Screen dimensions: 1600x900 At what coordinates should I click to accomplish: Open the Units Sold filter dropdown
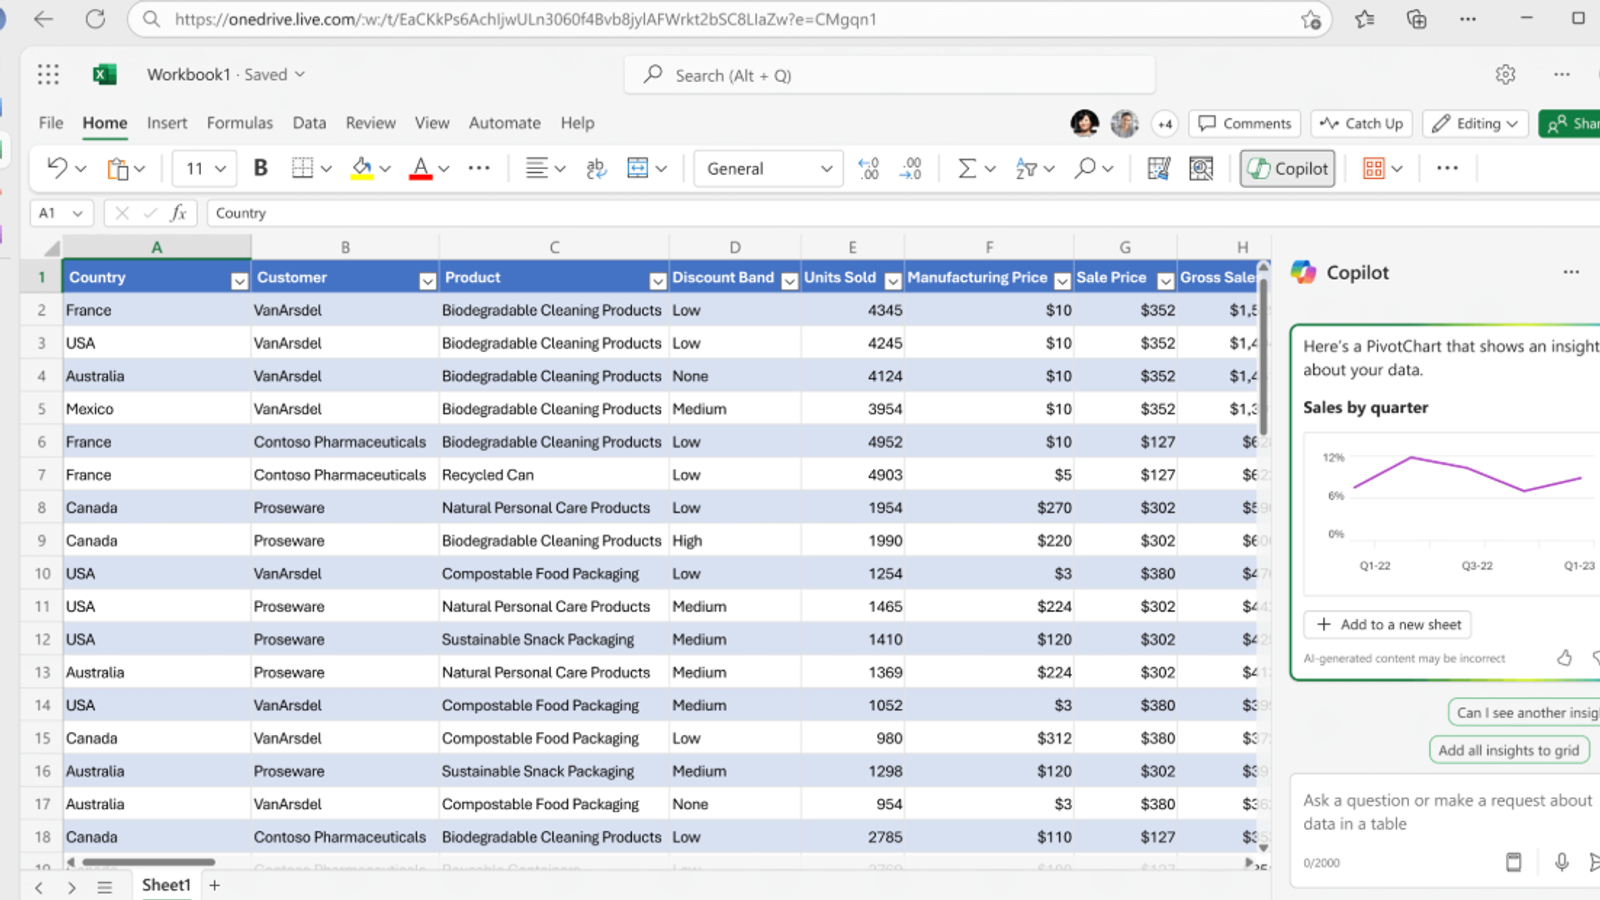(x=893, y=281)
